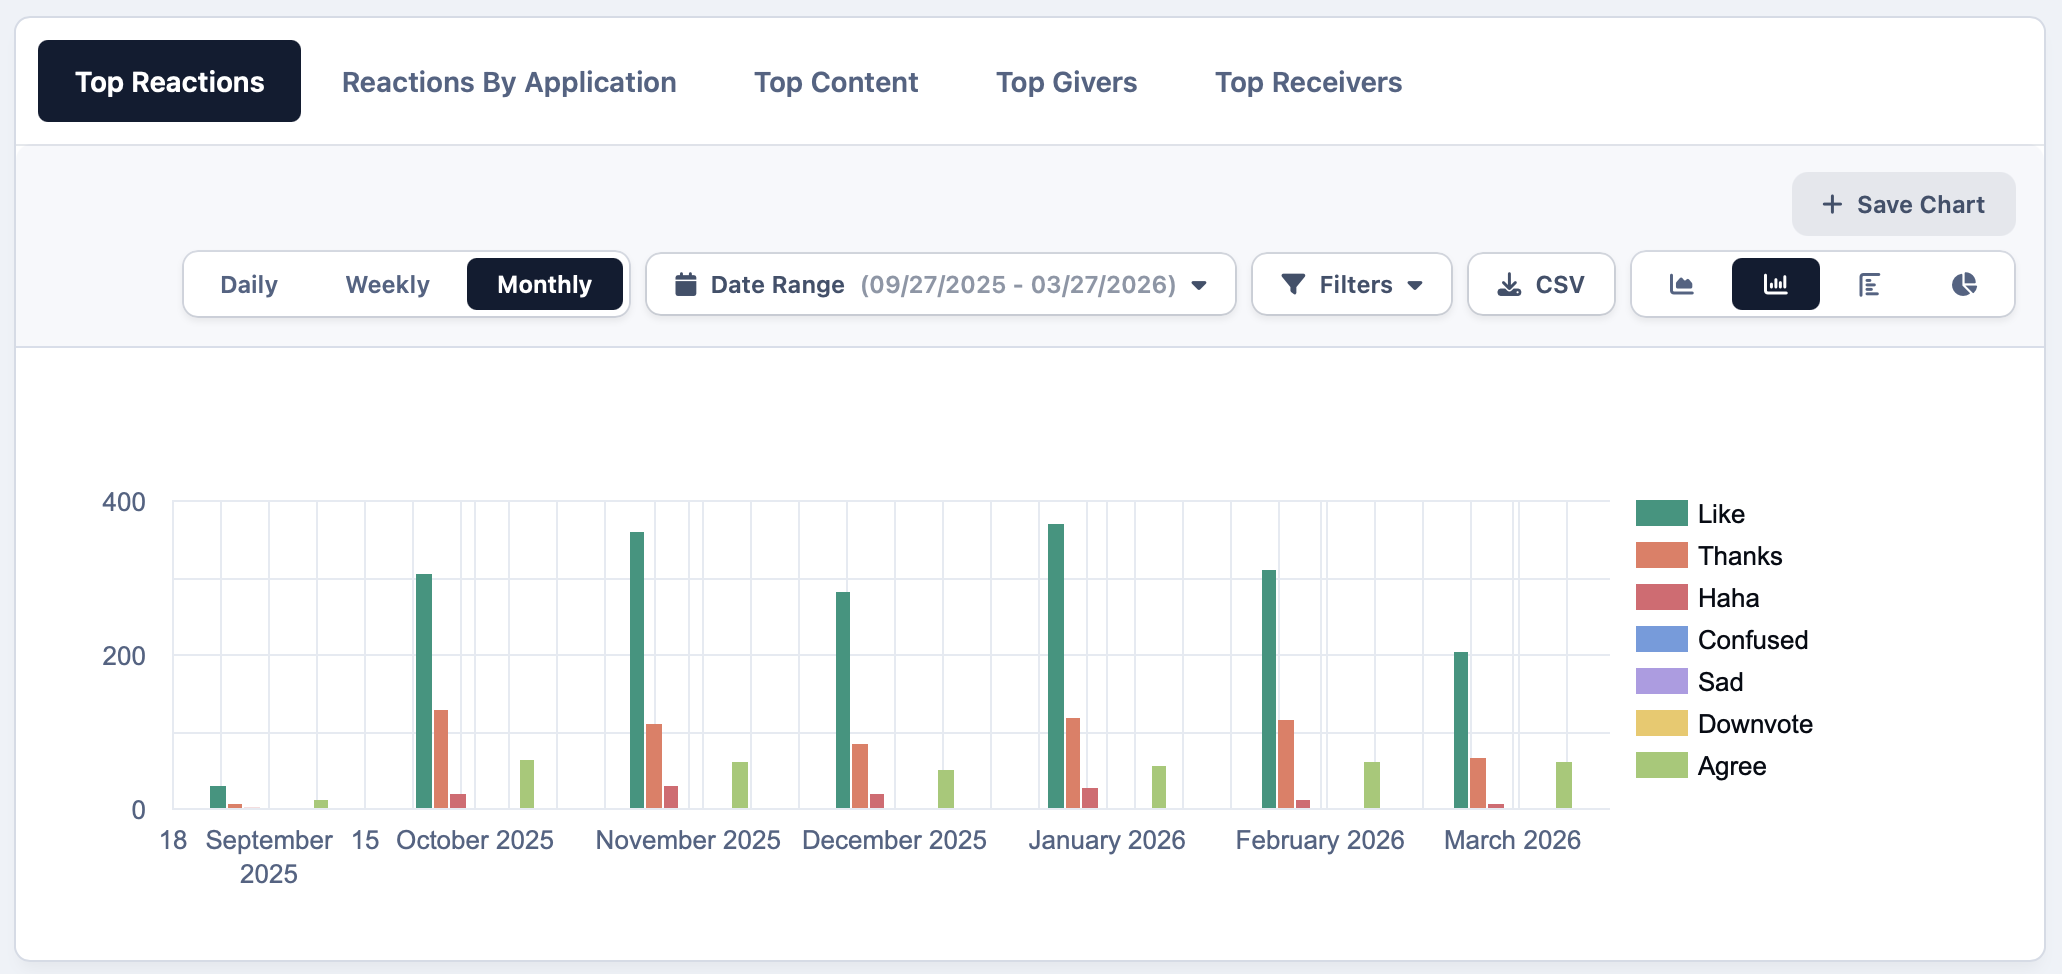Click the Haha legend label
This screenshot has width=2062, height=974.
pos(1728,598)
